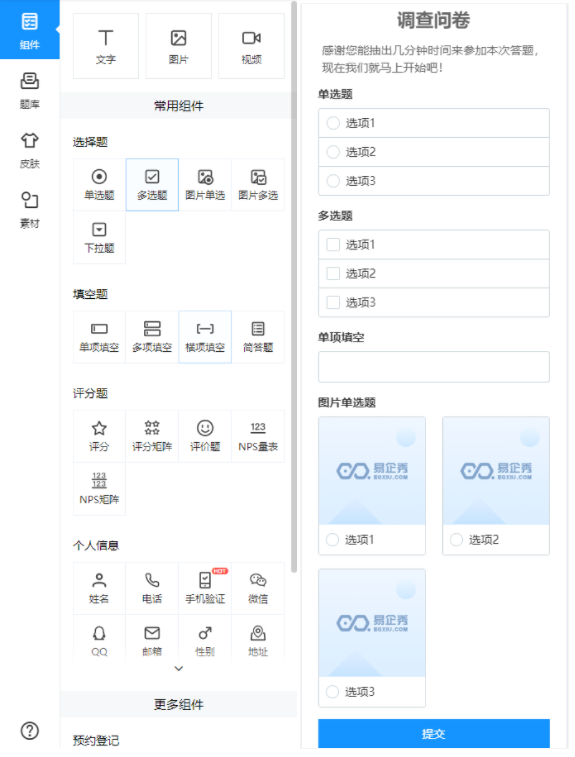Image resolution: width=575 pixels, height=757 pixels.
Task: Select 选项2 radio under image question
Action: [456, 540]
